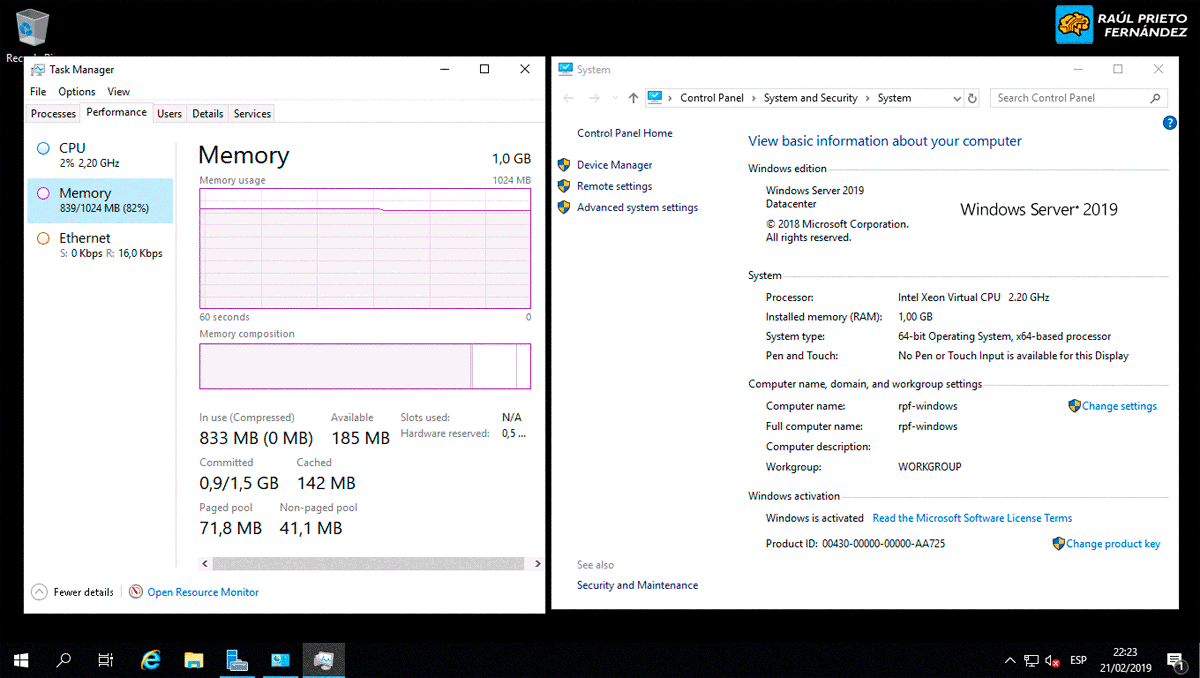
Task: Open Internet Explorer from the taskbar
Action: click(x=150, y=660)
